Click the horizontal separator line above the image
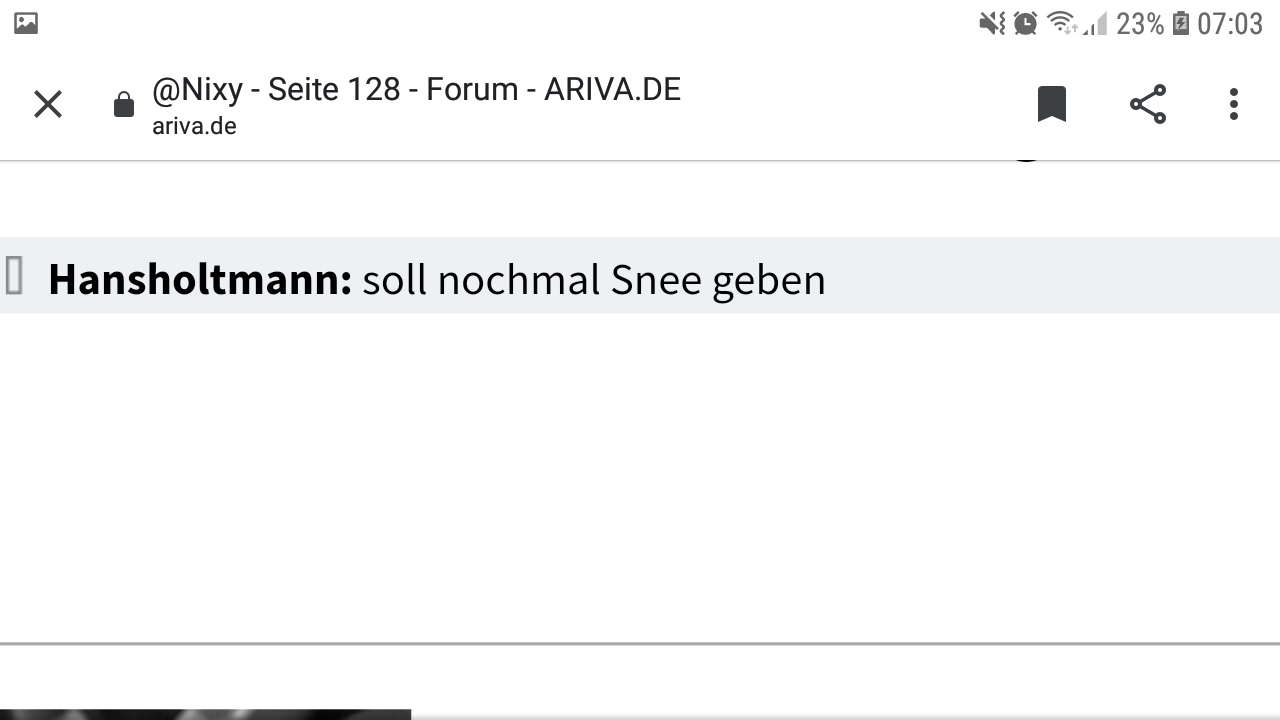 point(640,644)
